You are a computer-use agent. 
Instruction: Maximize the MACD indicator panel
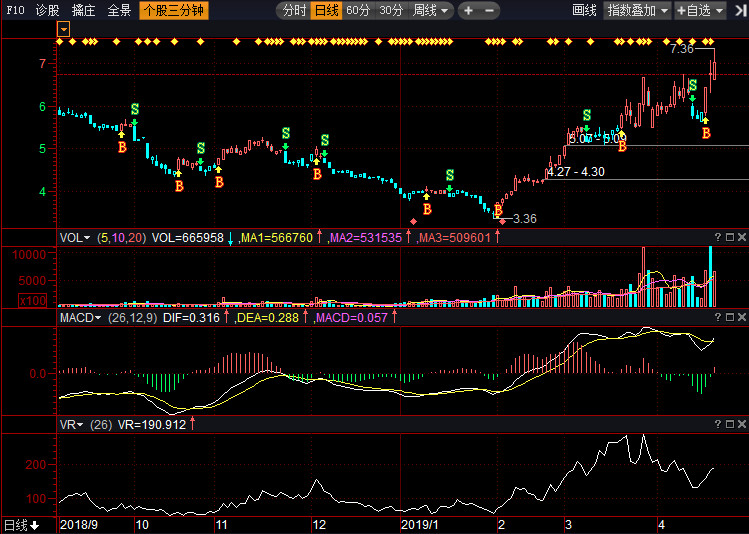[729, 316]
